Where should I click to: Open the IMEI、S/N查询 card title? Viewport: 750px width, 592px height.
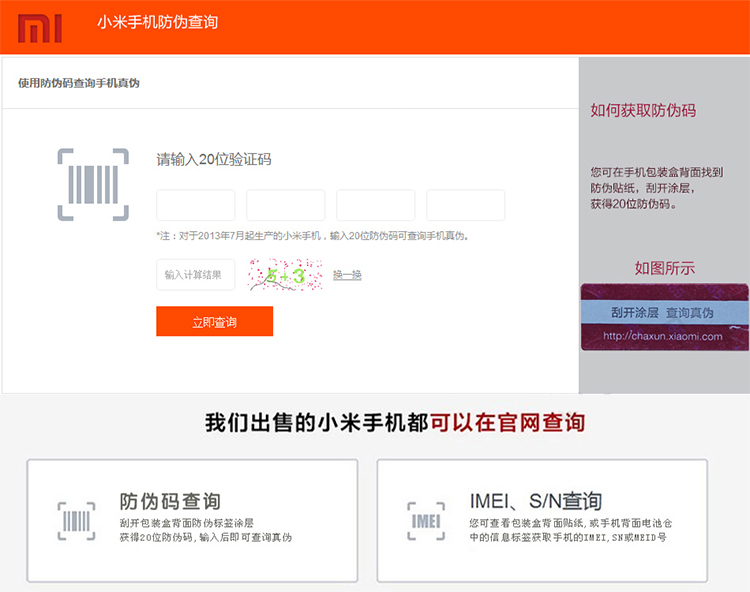coord(536,501)
